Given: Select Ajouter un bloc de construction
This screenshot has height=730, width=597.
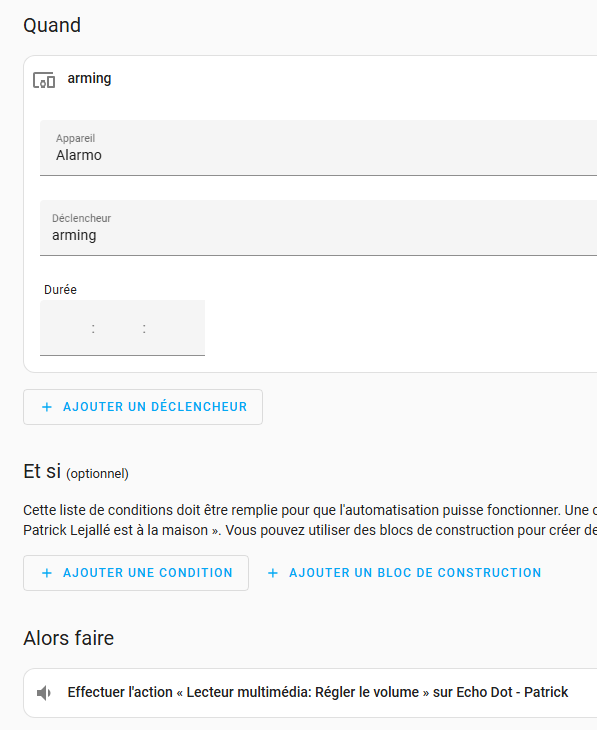Looking at the screenshot, I should [404, 573].
